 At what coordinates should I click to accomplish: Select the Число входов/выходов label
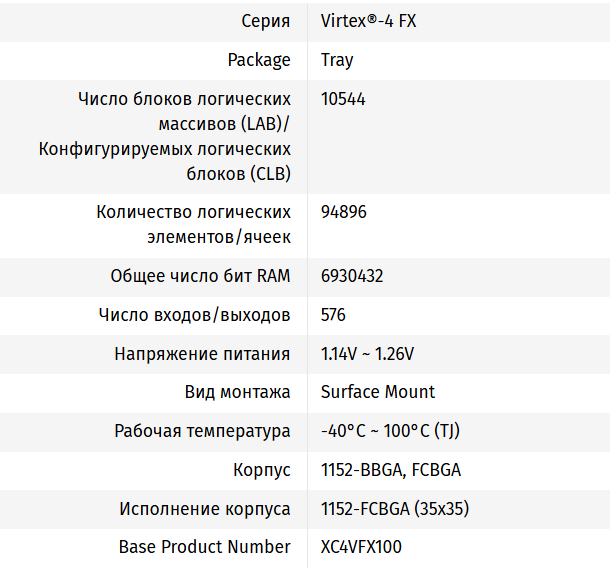[x=195, y=315]
